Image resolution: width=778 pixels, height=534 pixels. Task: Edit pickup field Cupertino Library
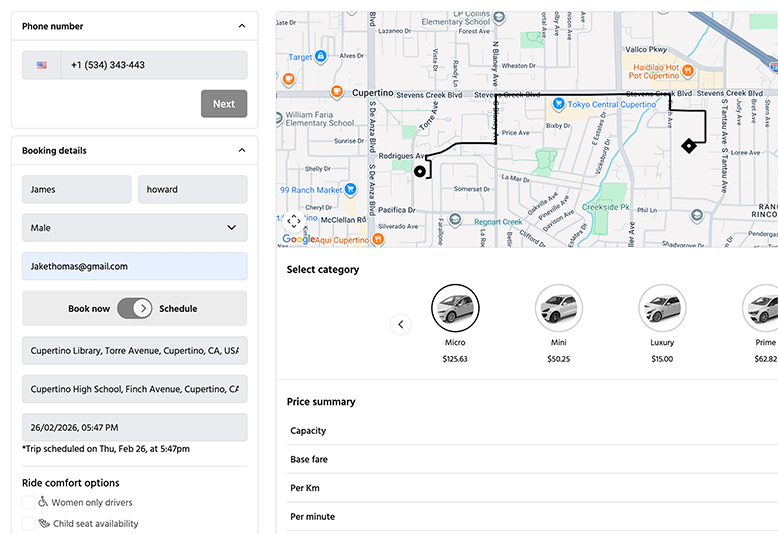click(134, 350)
